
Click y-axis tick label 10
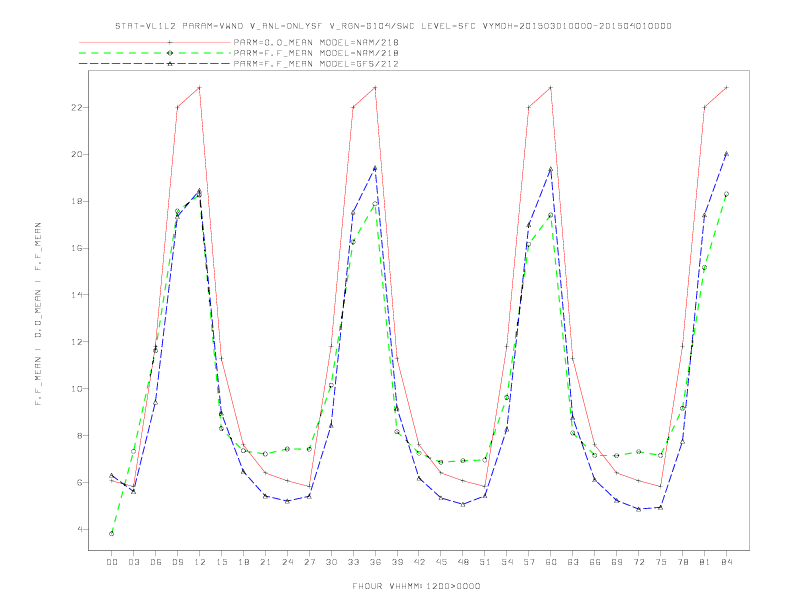(x=77, y=389)
